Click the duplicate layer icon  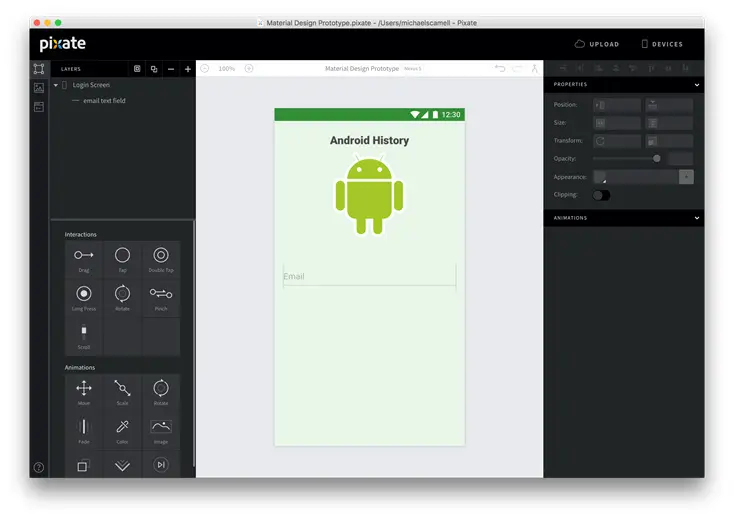click(x=154, y=69)
